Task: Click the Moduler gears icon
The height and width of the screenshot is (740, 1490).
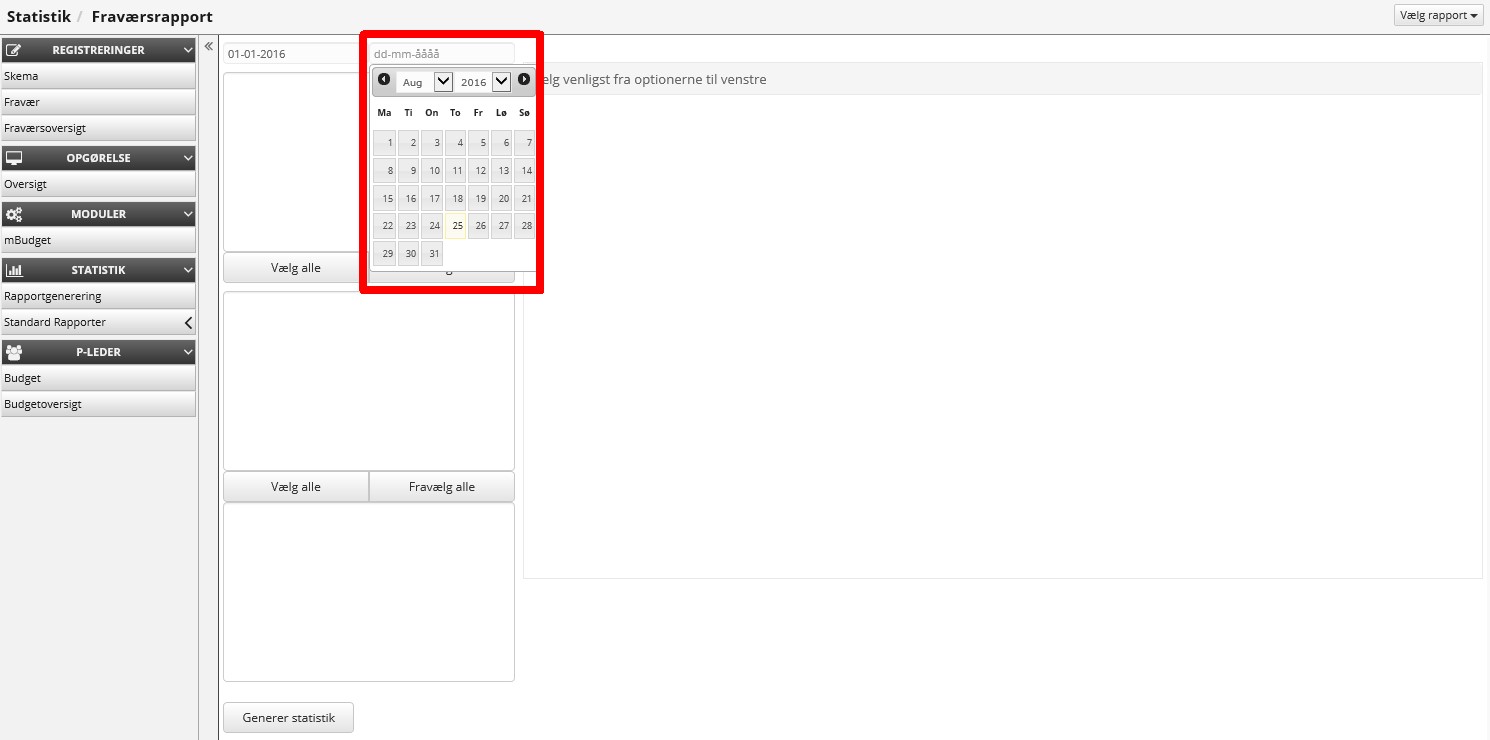Action: tap(14, 214)
